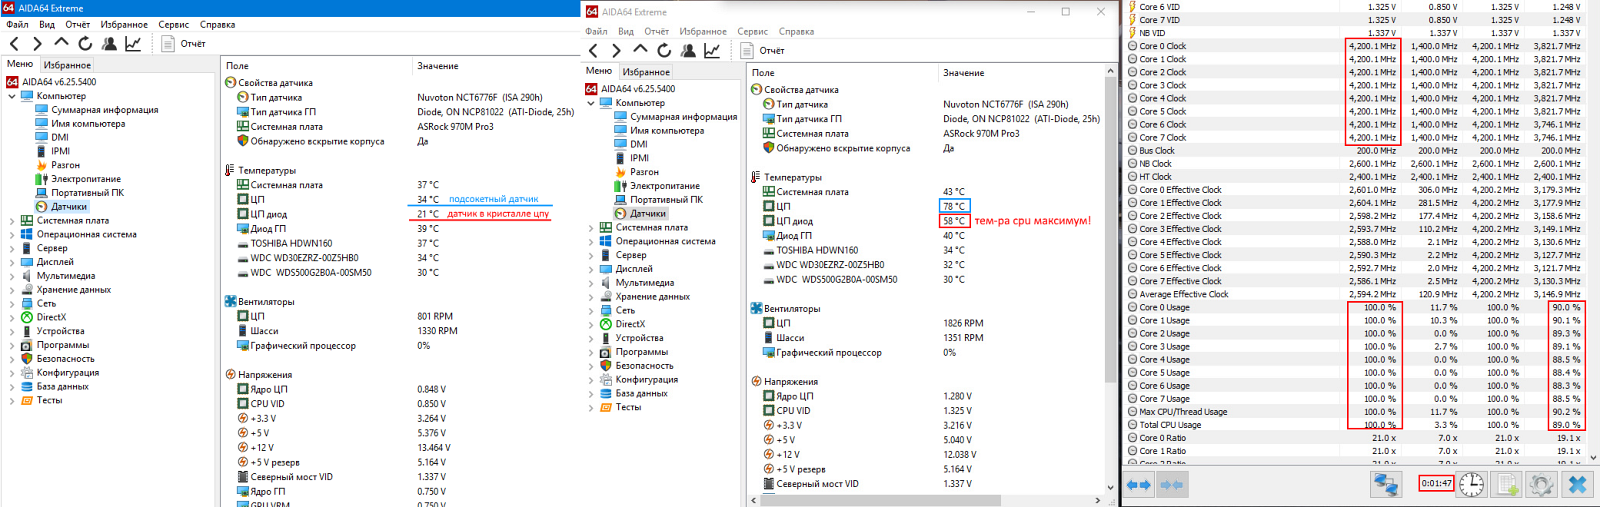The height and width of the screenshot is (507, 1600).
Task: Go back in middle AIDA64 window toolbar
Action: click(593, 50)
